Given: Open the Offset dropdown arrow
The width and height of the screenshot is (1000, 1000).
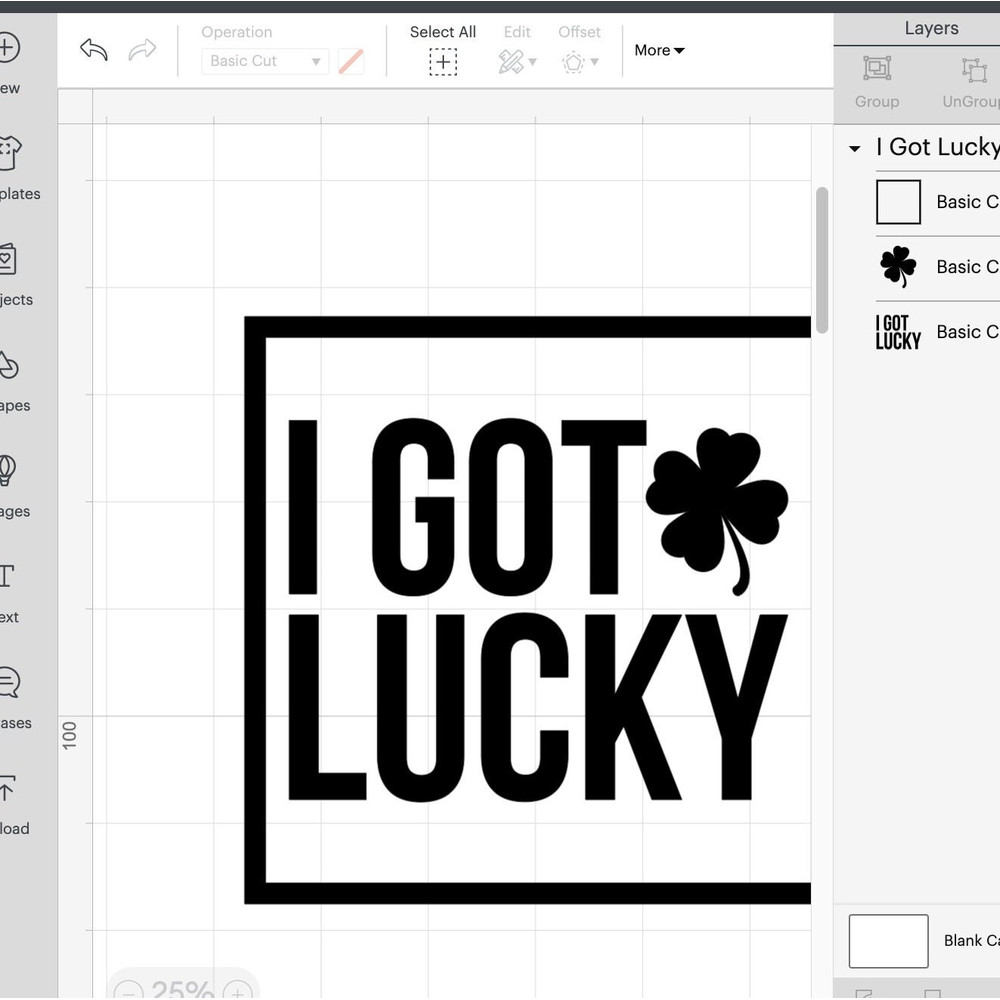Looking at the screenshot, I should pos(594,62).
